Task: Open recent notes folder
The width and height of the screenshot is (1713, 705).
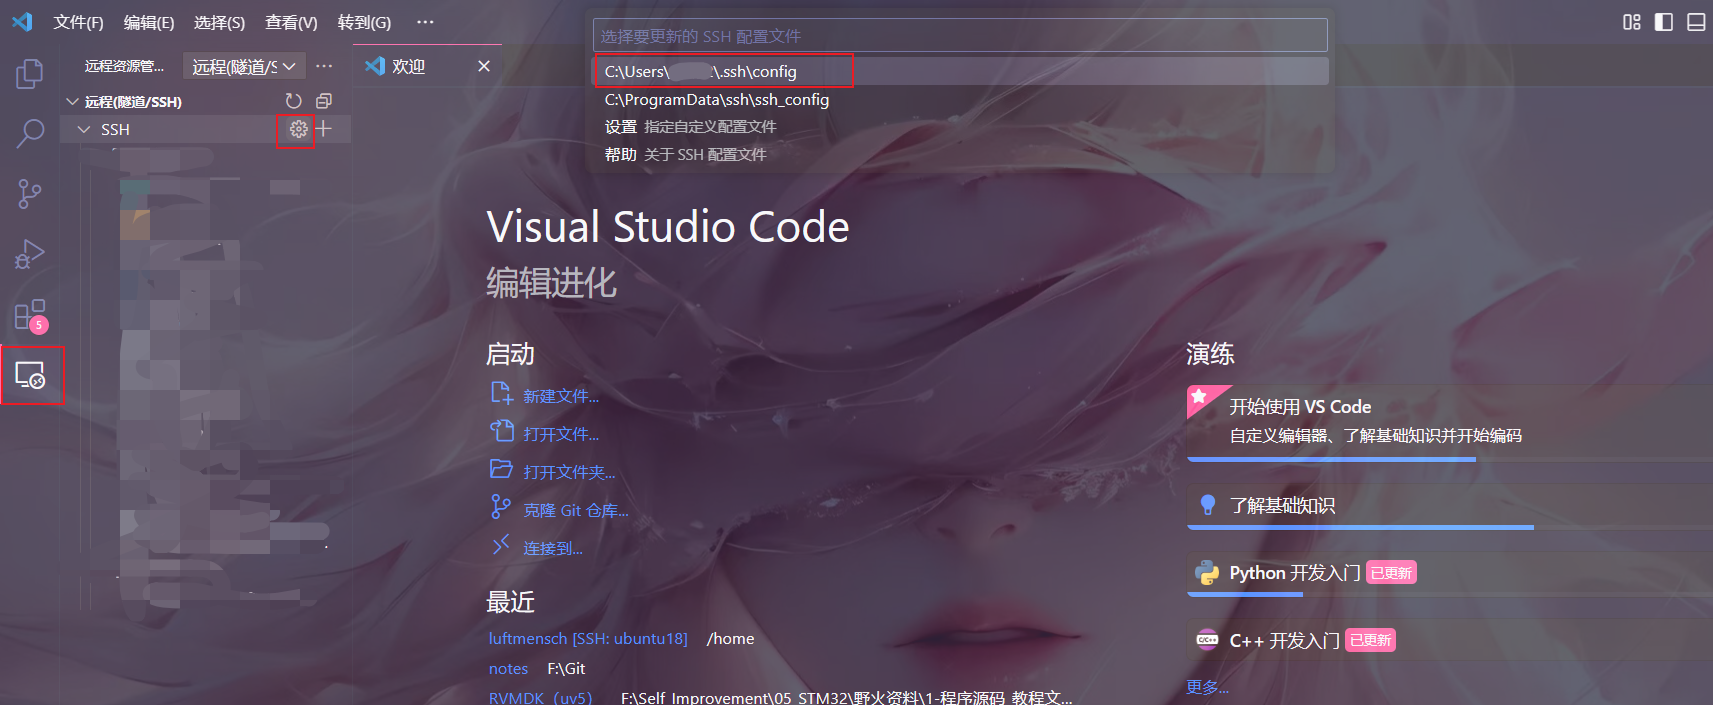Action: coord(508,668)
